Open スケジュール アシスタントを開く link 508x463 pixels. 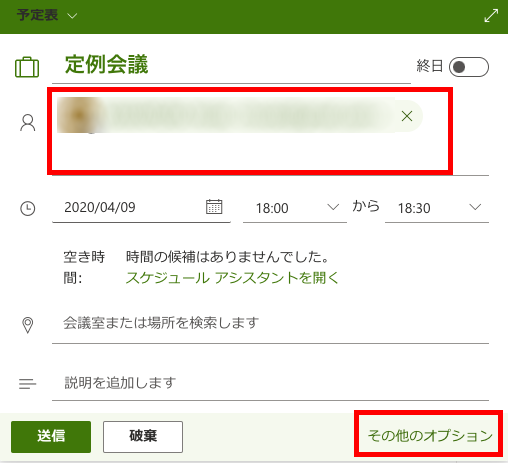232,277
